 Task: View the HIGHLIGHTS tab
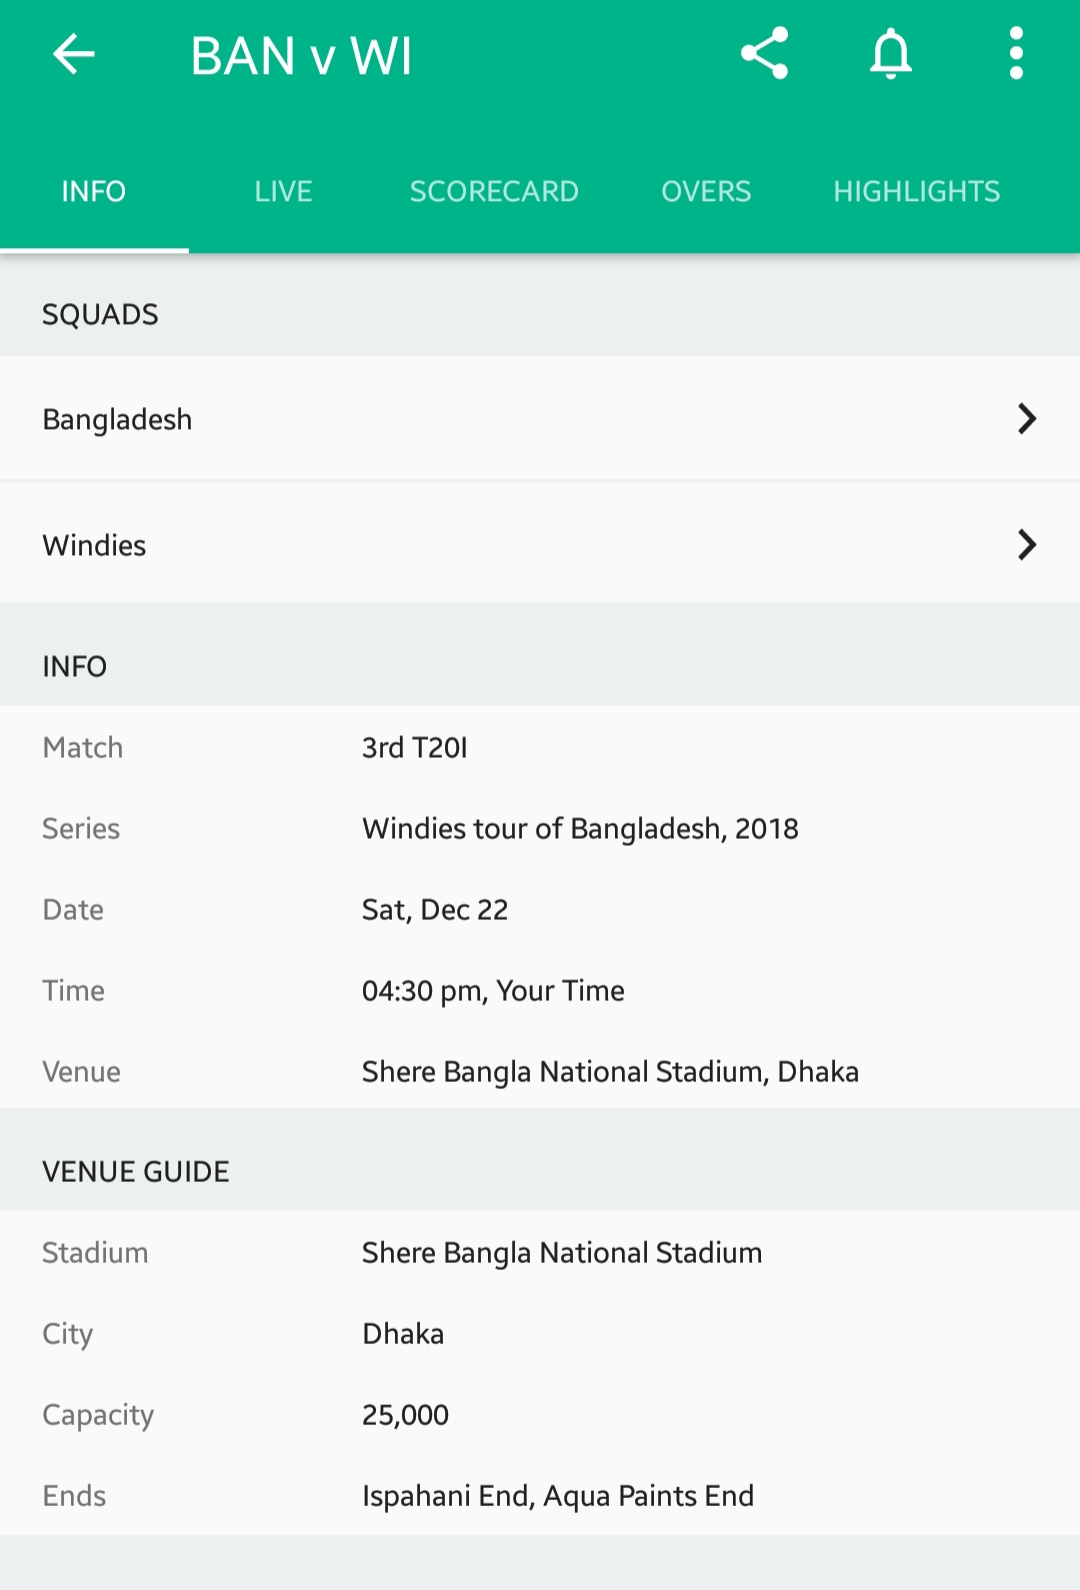click(916, 191)
